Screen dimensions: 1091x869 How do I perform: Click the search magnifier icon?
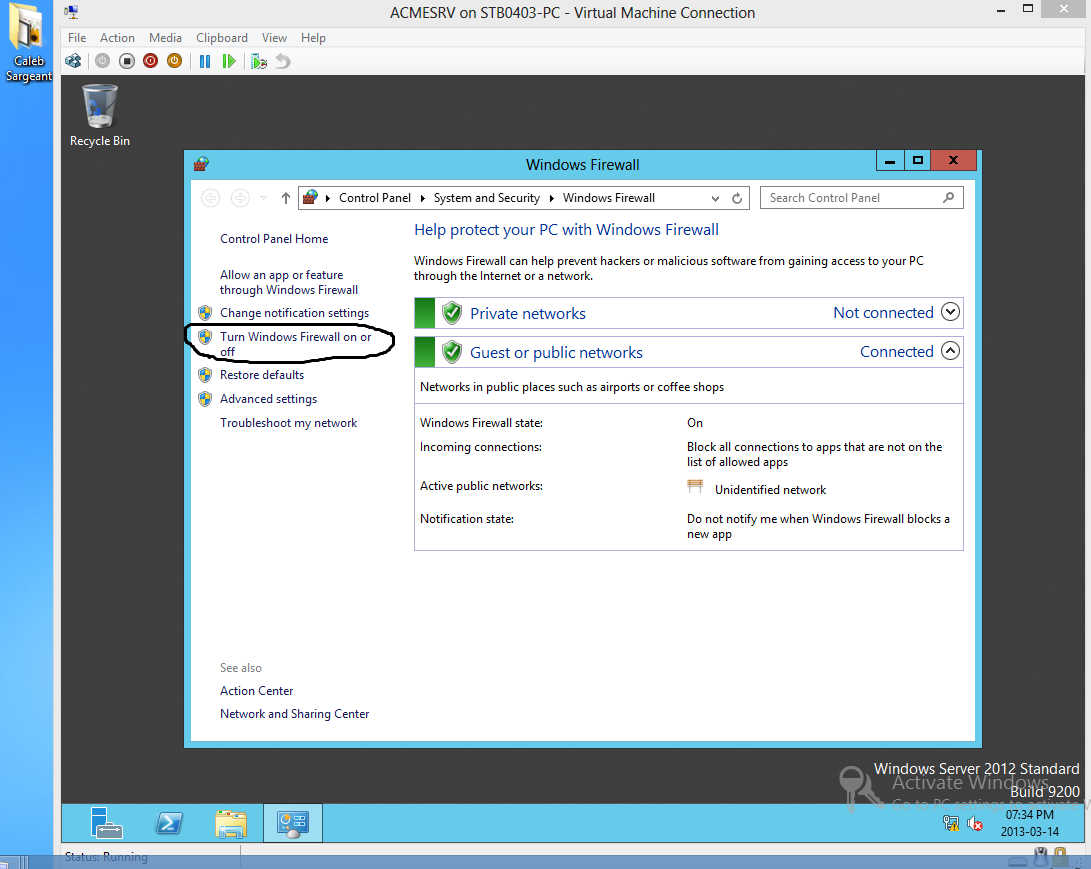(x=948, y=198)
